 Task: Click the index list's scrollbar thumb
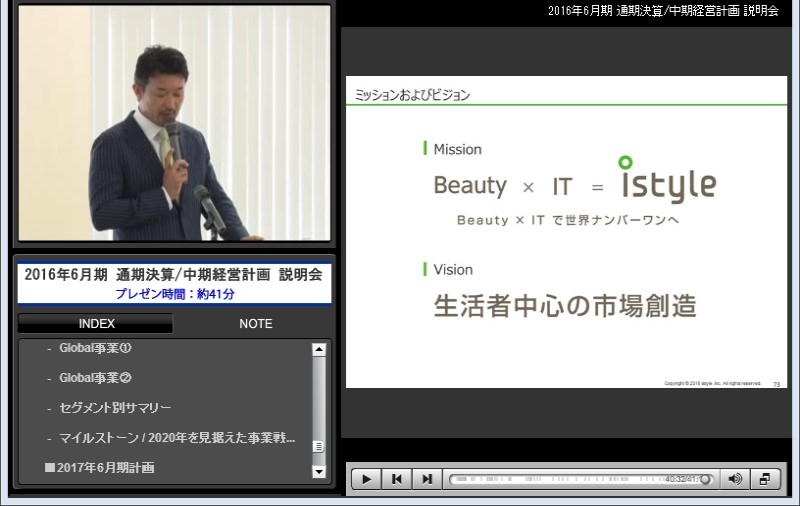[319, 446]
